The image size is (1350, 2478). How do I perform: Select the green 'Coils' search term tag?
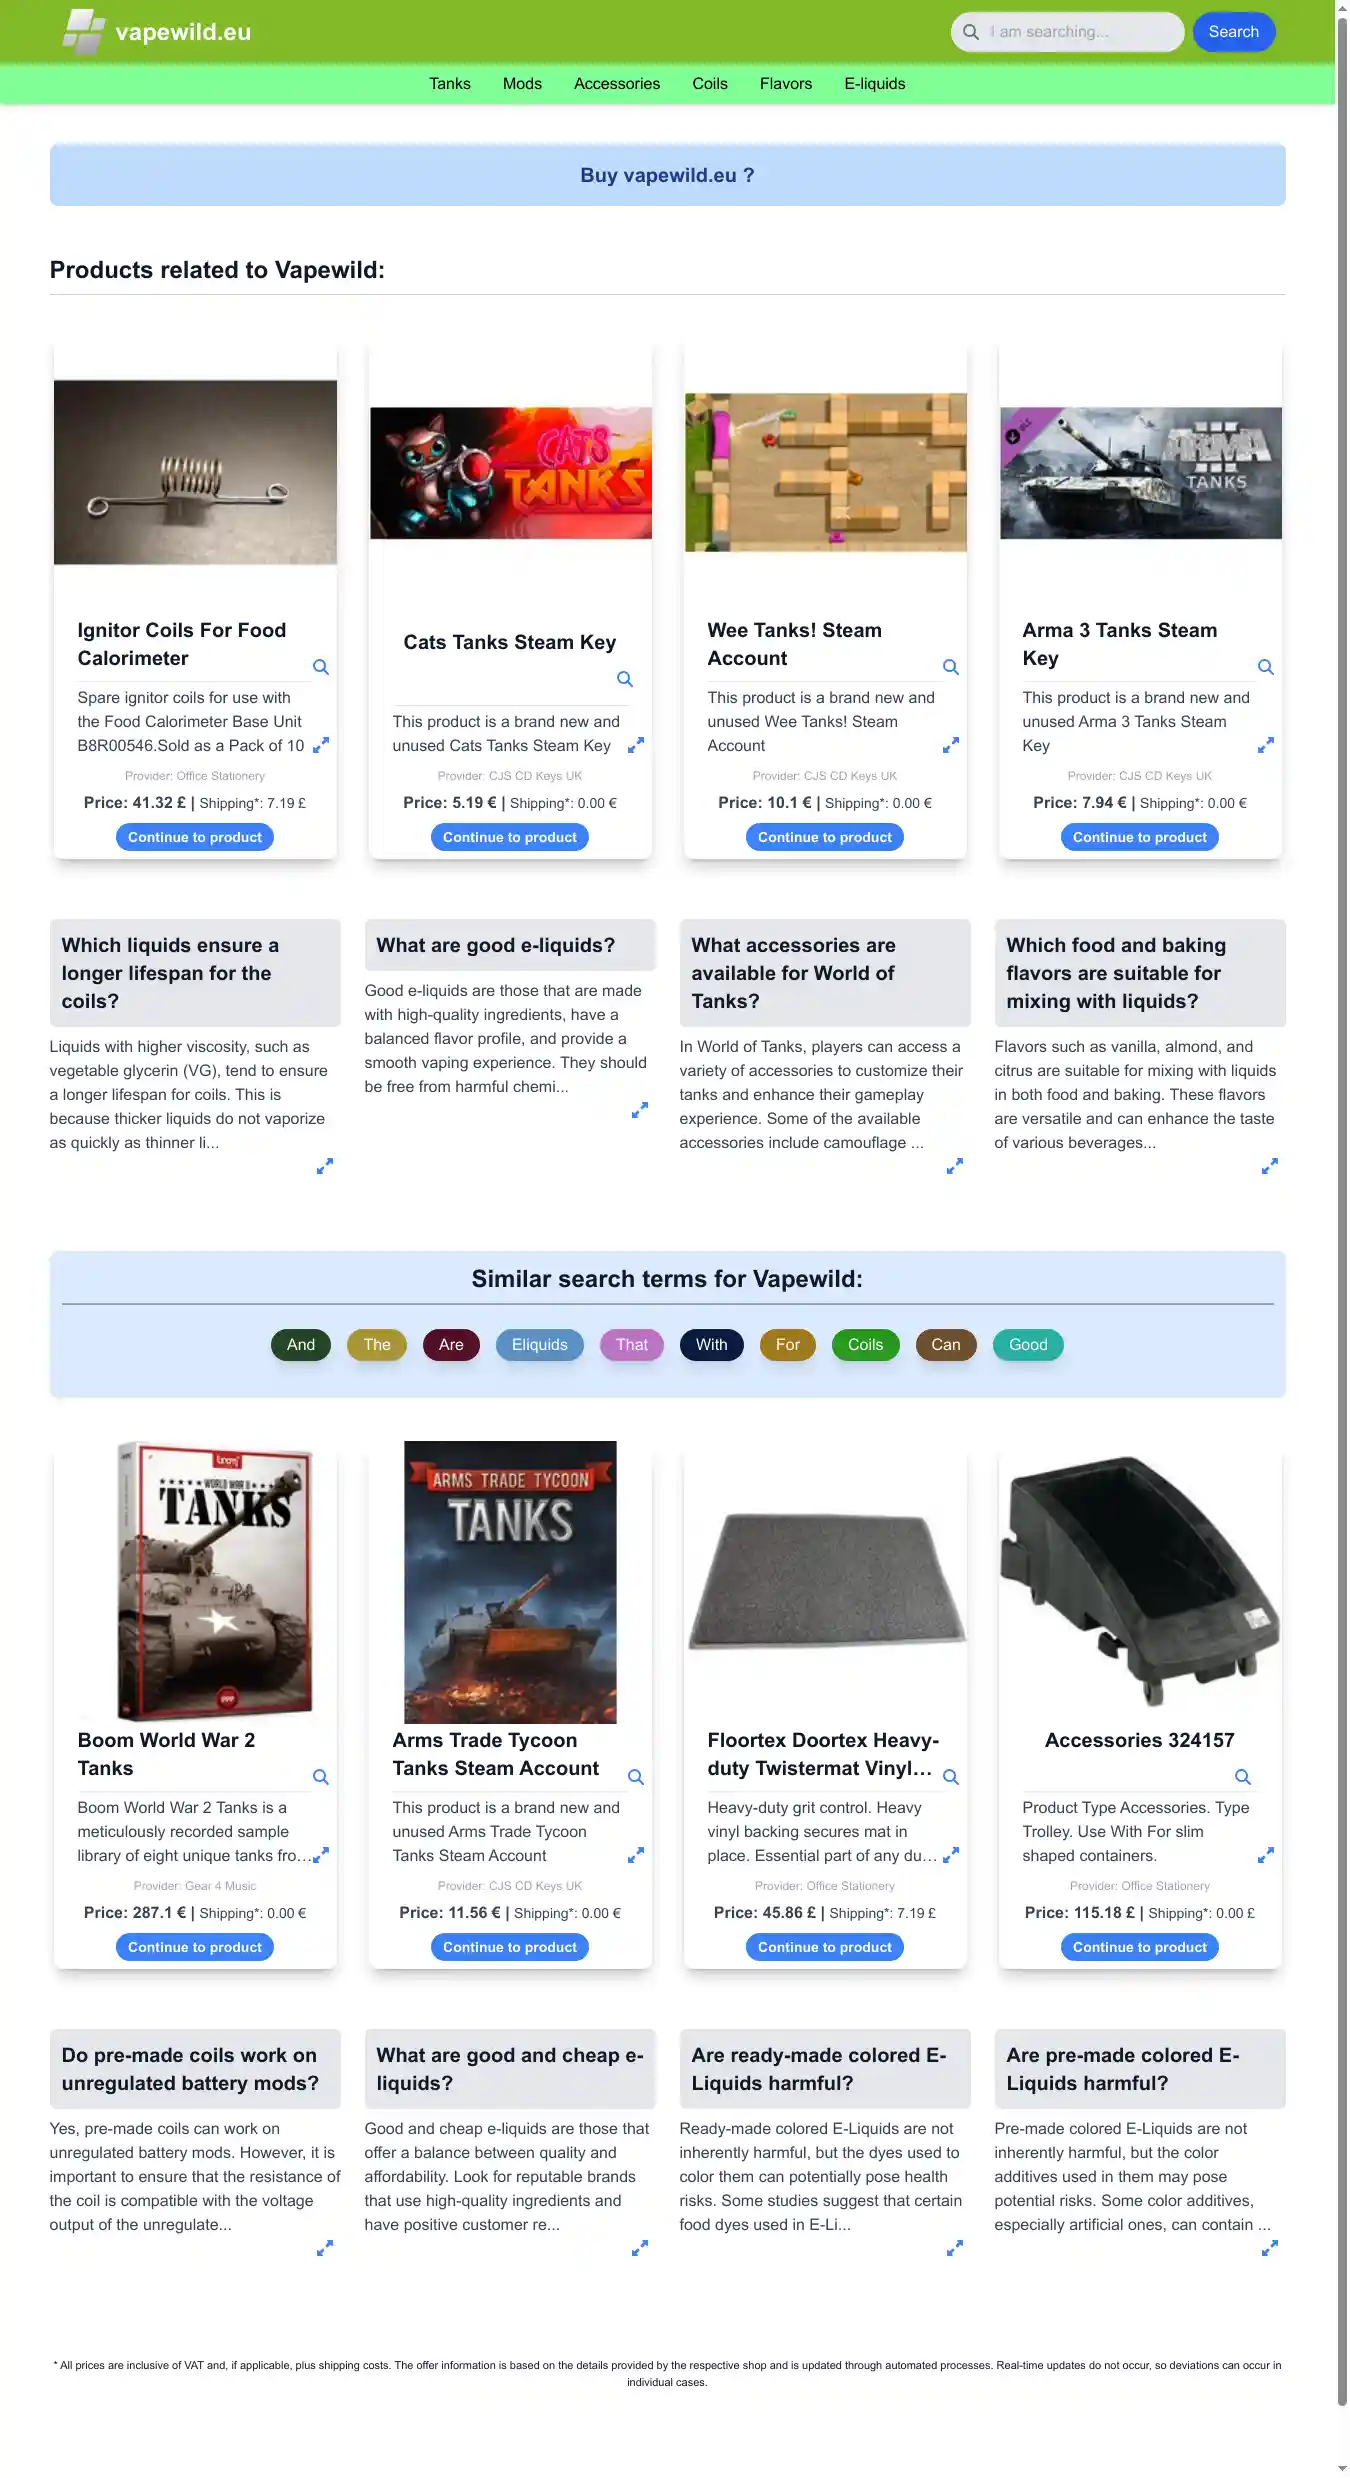[x=866, y=1345]
